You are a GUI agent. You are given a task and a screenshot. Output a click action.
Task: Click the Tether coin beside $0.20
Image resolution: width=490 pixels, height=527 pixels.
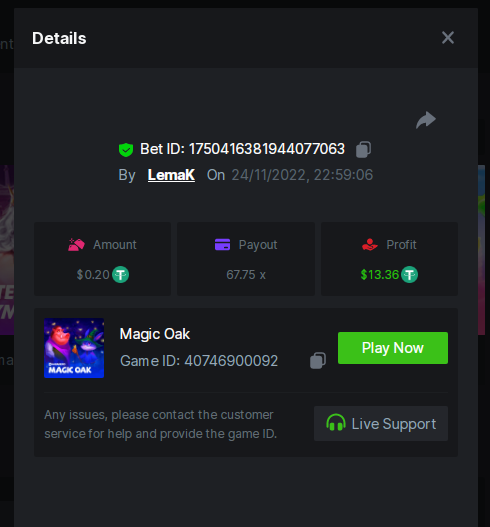[120, 275]
